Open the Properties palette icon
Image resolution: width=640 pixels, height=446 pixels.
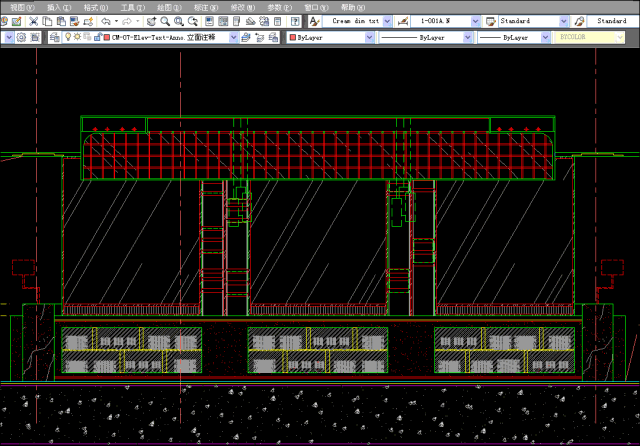pyautogui.click(x=209, y=21)
